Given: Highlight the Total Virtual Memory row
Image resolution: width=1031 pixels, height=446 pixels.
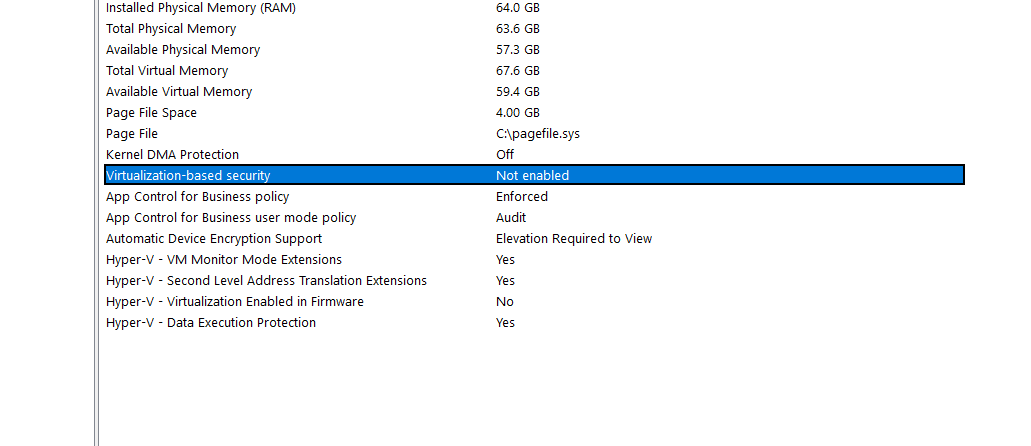Looking at the screenshot, I should point(167,71).
